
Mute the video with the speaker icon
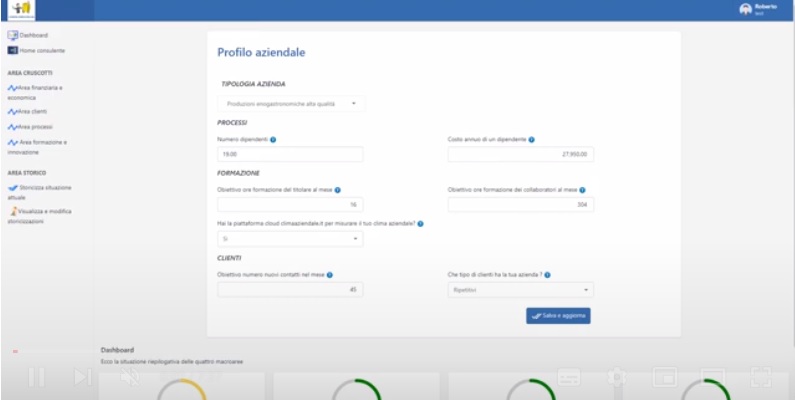coord(130,377)
